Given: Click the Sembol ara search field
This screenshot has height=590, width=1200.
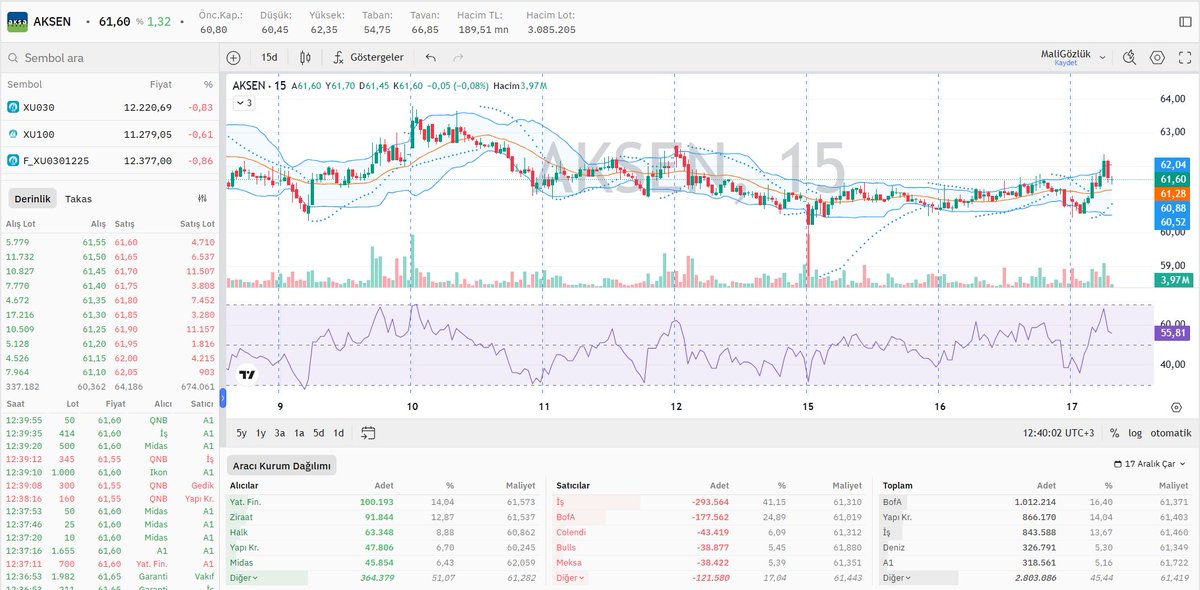Looking at the screenshot, I should 110,59.
